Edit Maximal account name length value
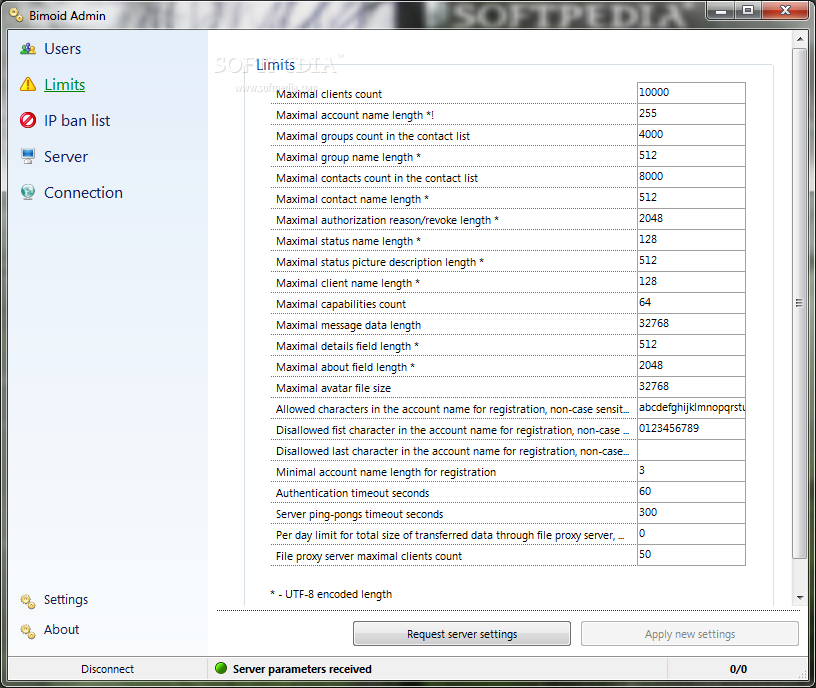 [x=691, y=114]
